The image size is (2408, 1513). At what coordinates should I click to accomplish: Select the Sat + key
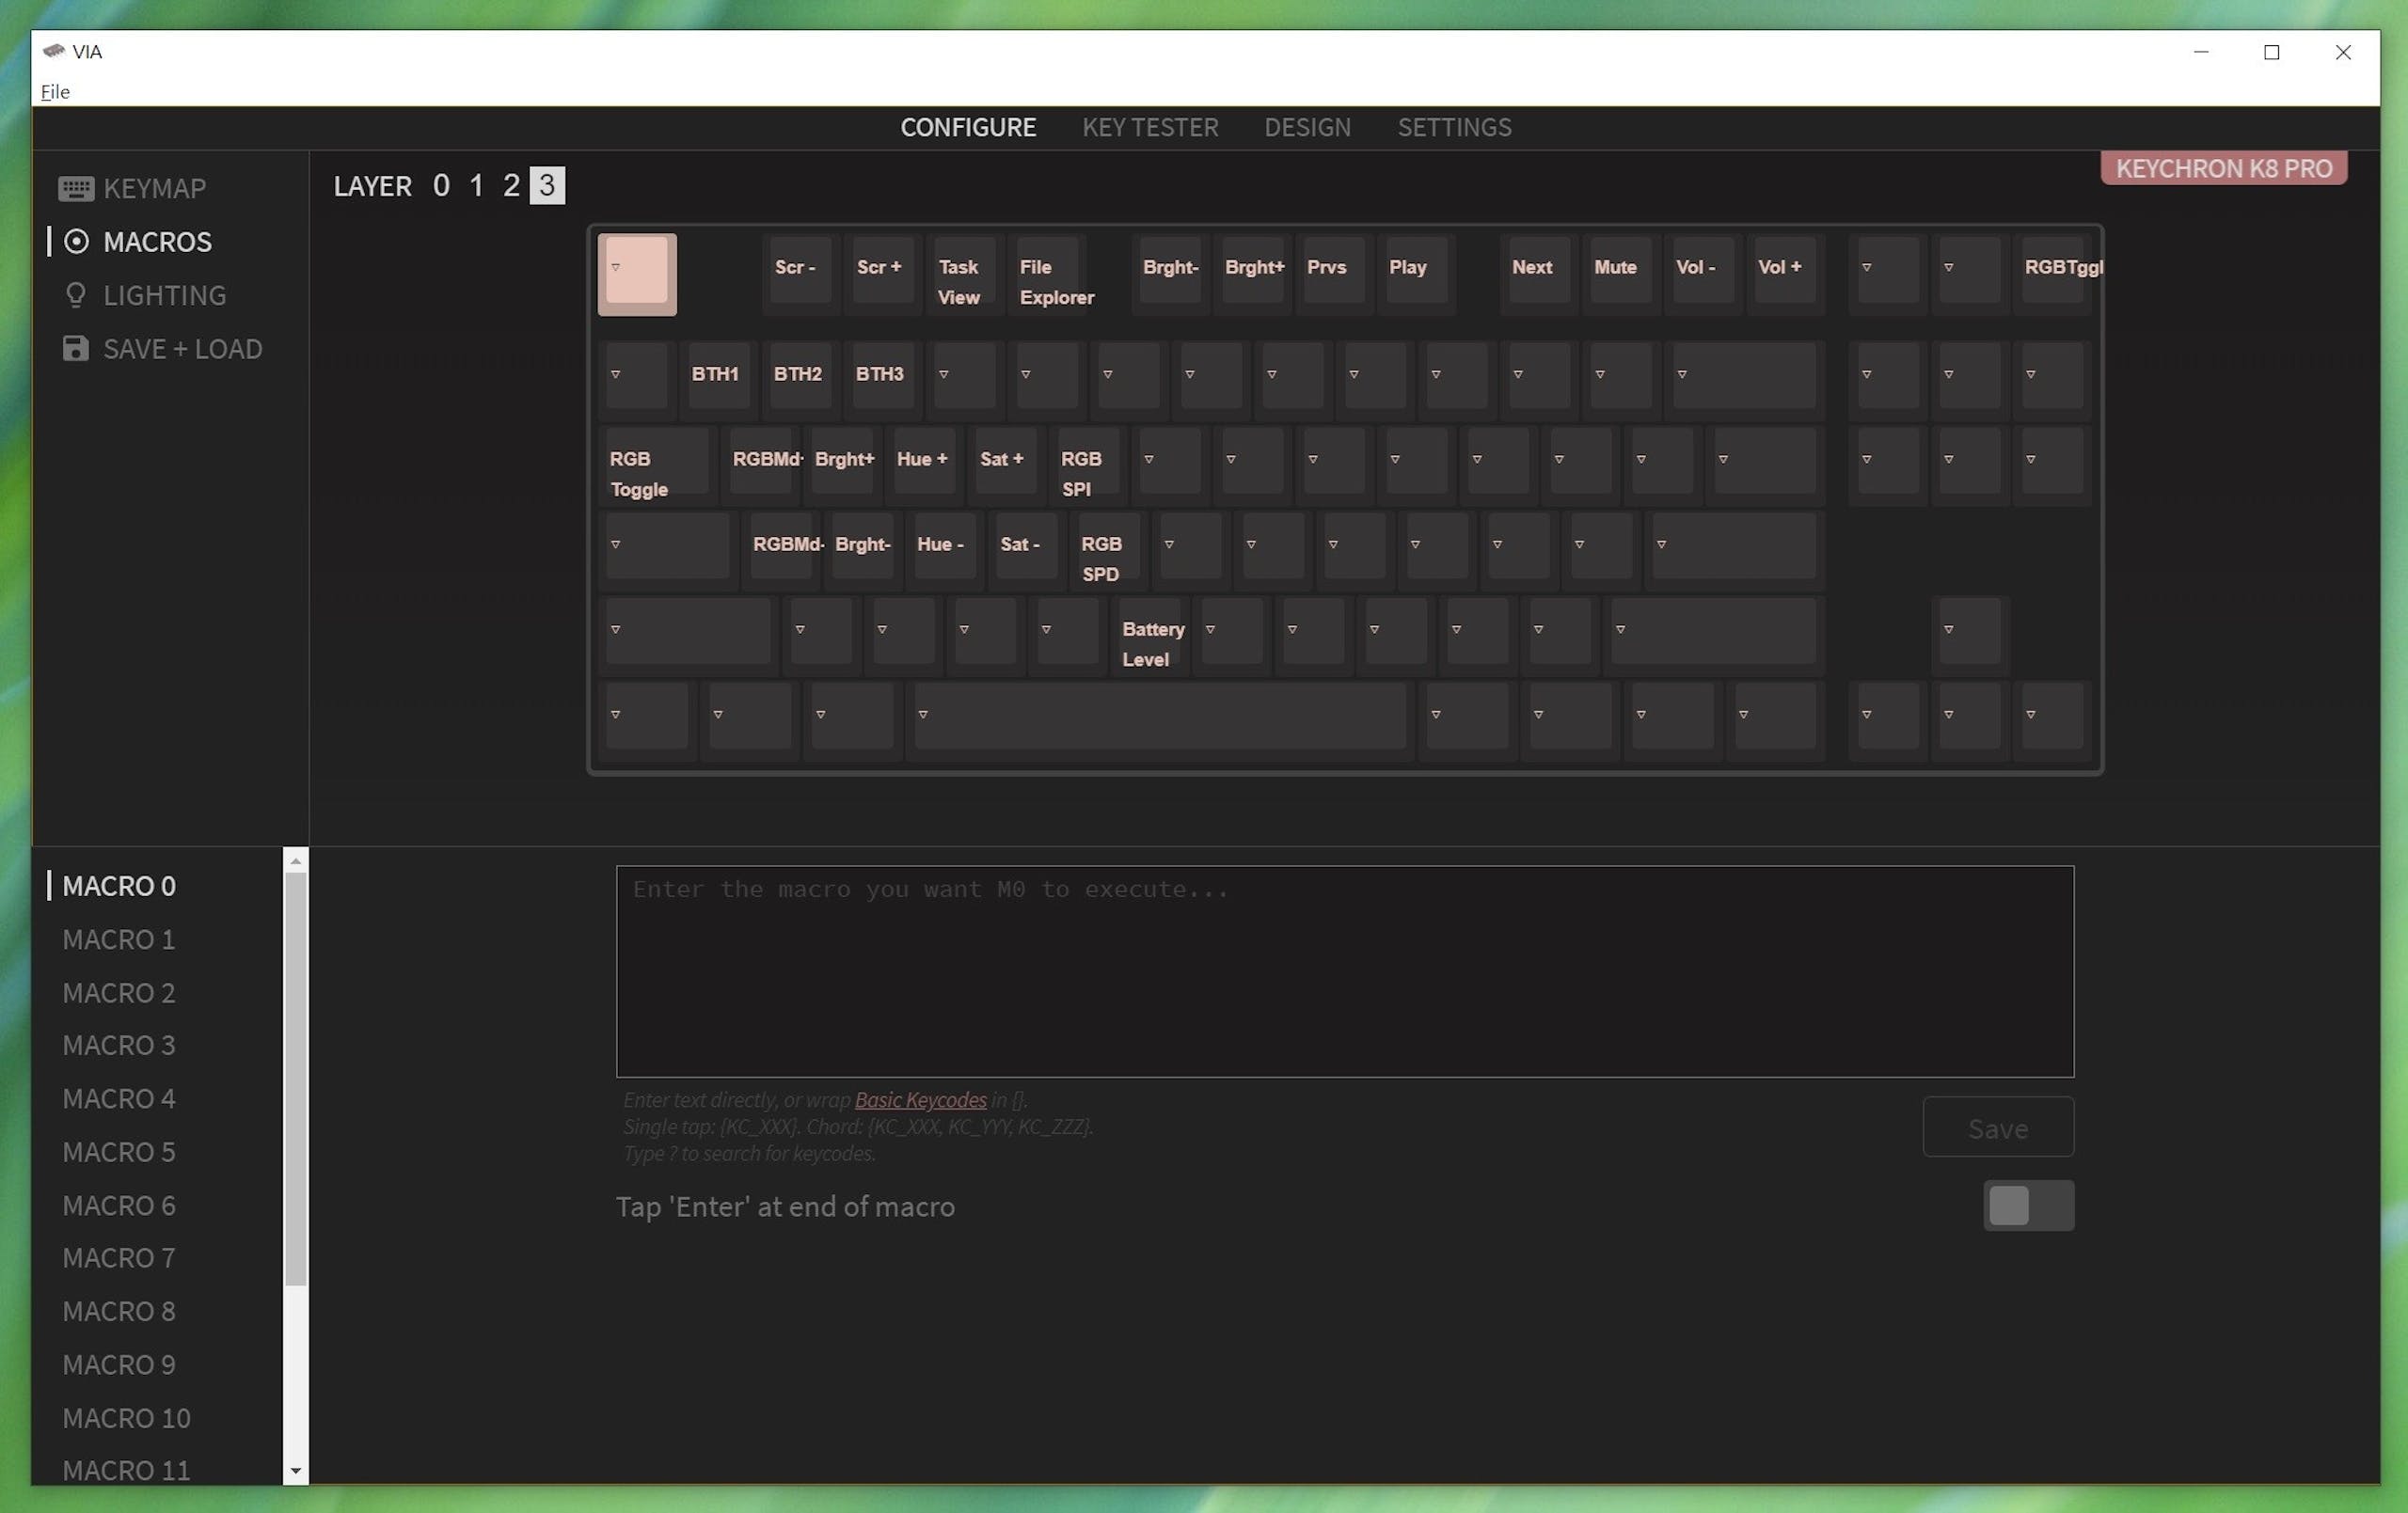(1006, 465)
